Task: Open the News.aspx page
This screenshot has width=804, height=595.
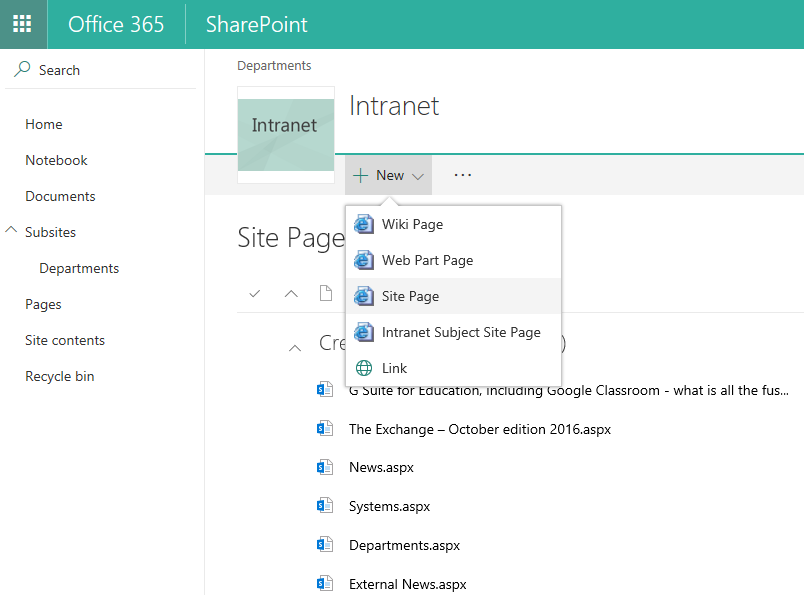Action: [381, 467]
